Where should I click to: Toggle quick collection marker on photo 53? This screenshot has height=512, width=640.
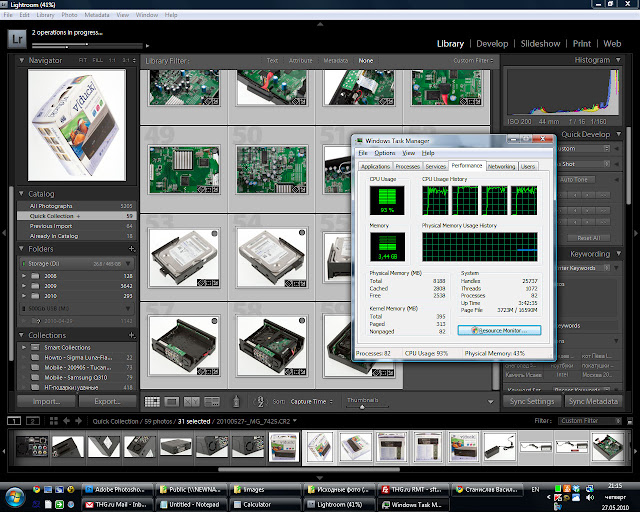(x=214, y=233)
